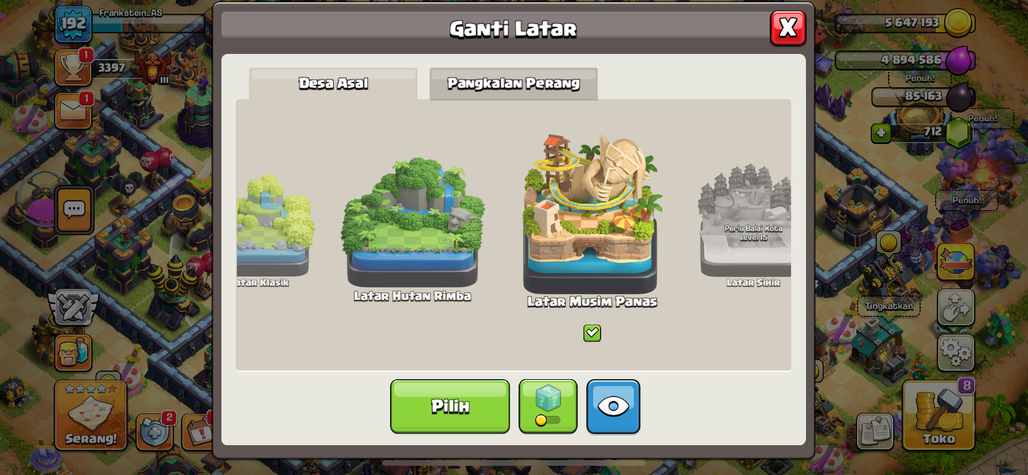Preview scenery with the eye button
Image resolution: width=1028 pixels, height=475 pixels.
pyautogui.click(x=613, y=406)
